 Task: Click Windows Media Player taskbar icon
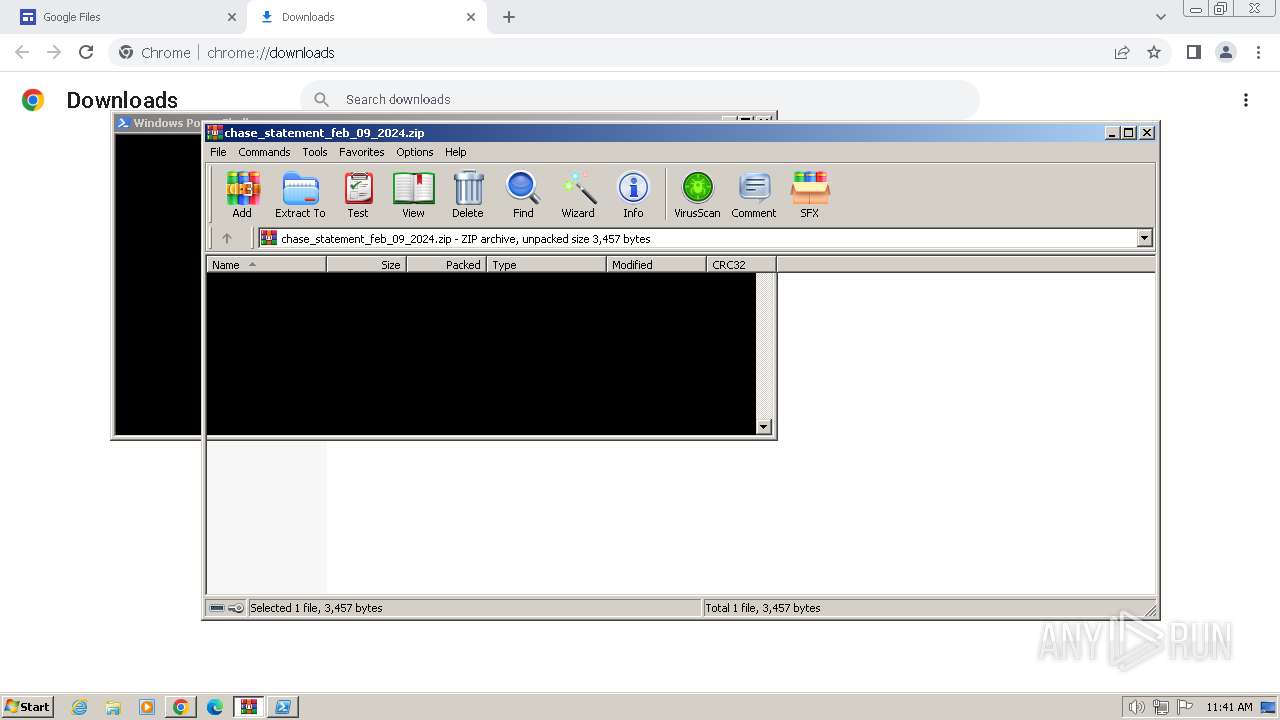pos(147,707)
